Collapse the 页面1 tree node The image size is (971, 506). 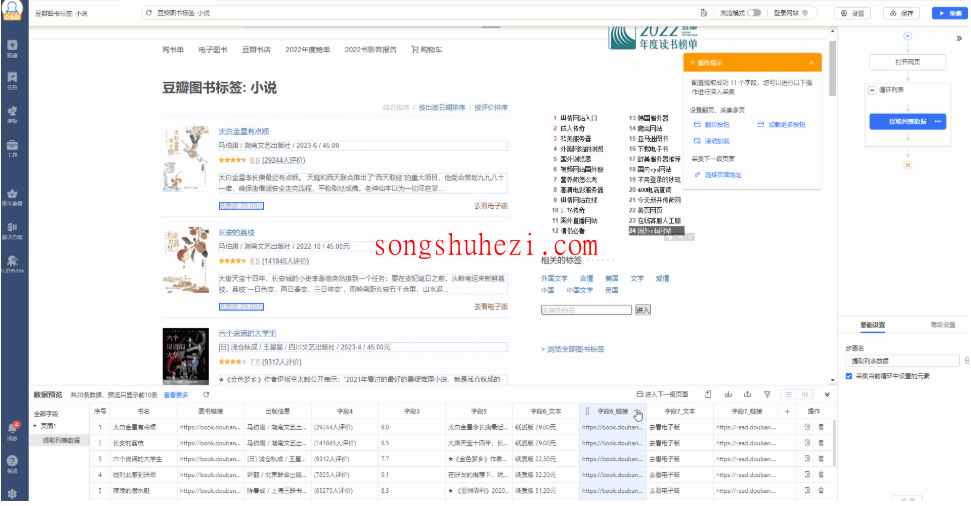coord(35,426)
